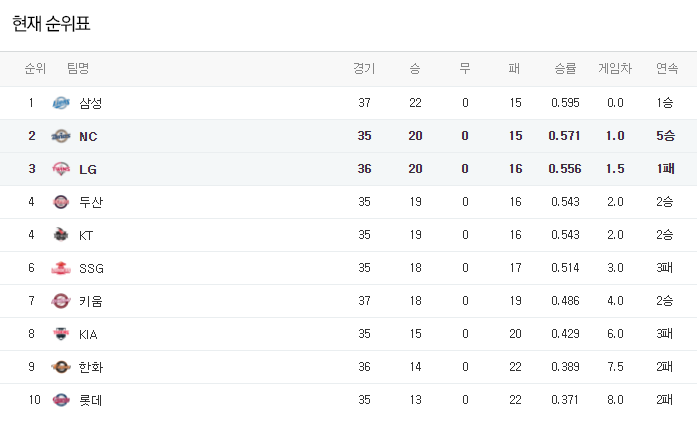
Task: Click the NC team logo icon
Action: 61,136
